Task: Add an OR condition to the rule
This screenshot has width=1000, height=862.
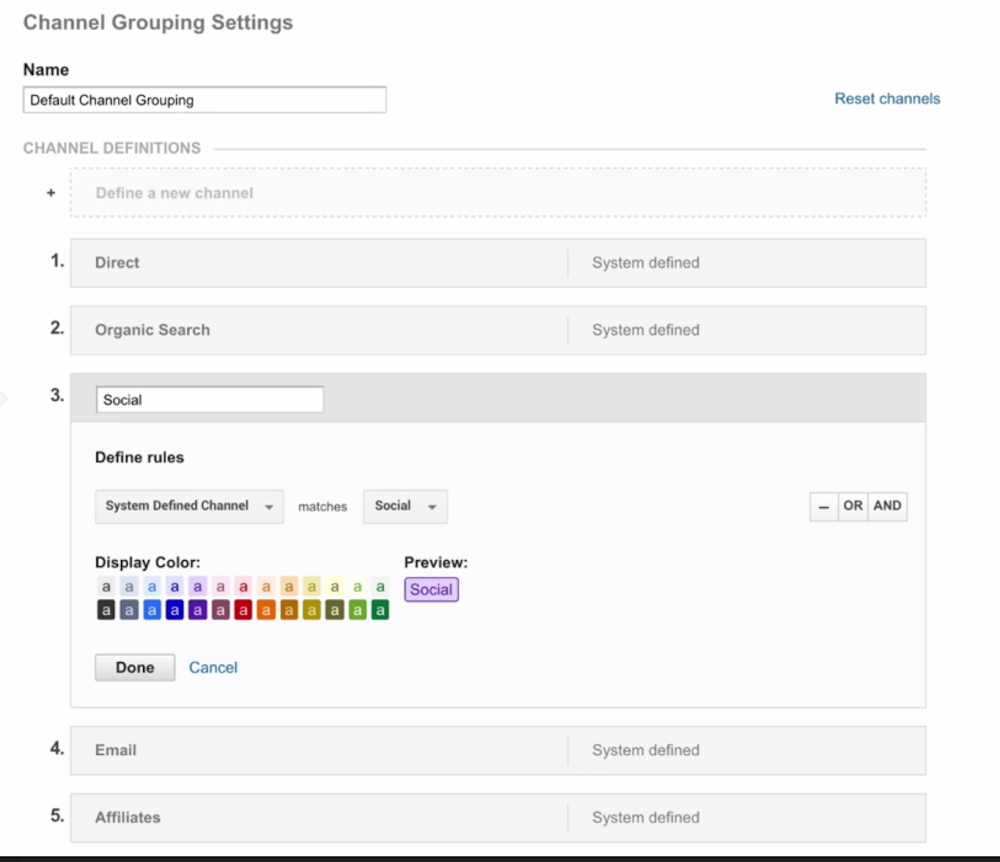Action: pyautogui.click(x=852, y=506)
